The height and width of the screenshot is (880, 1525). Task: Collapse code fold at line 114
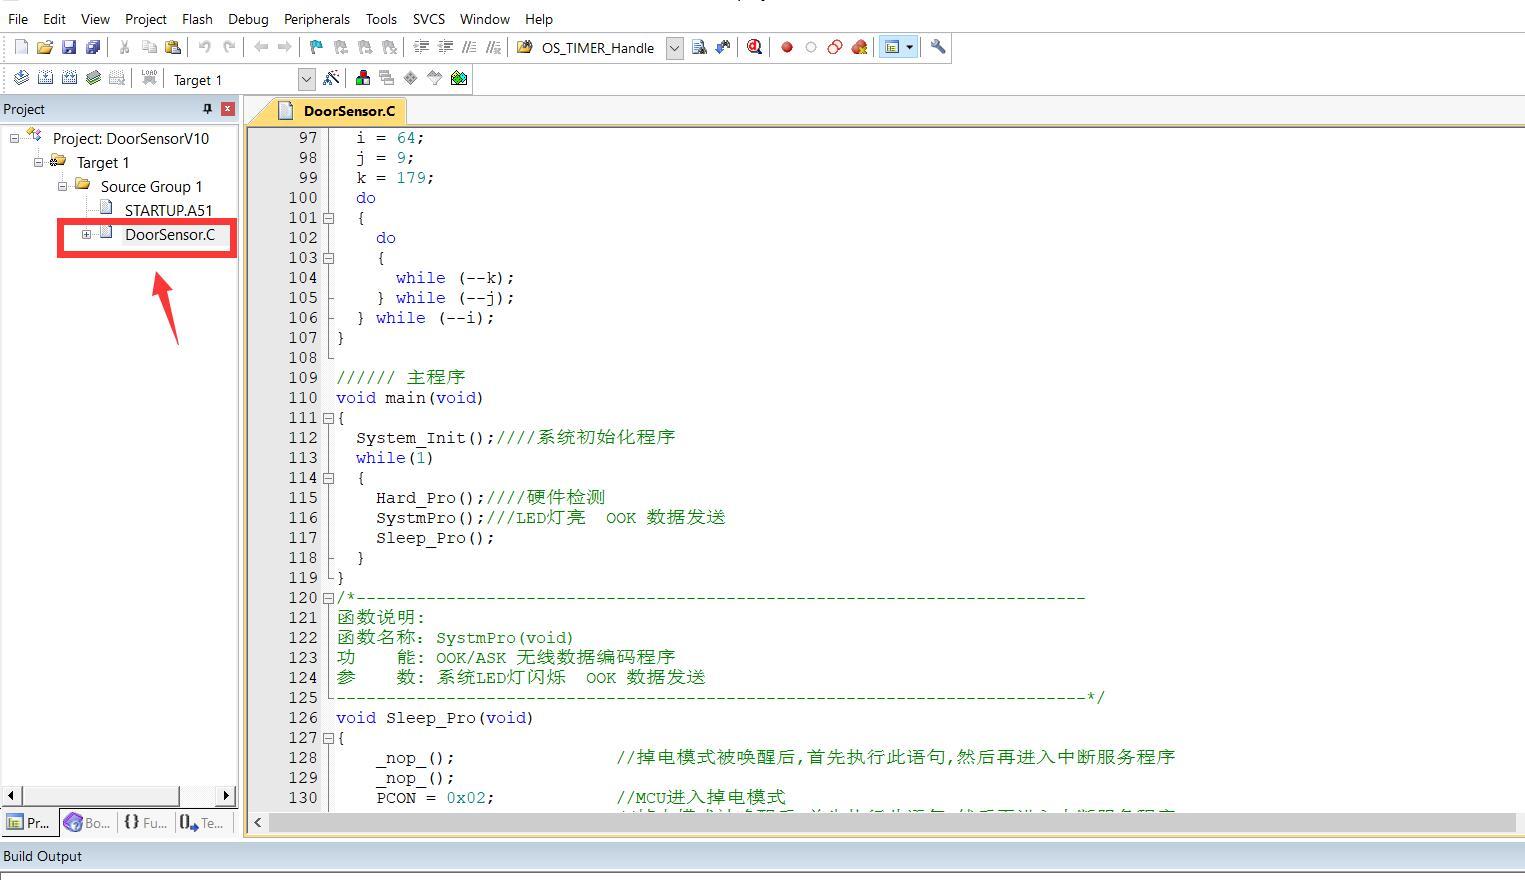coord(328,478)
